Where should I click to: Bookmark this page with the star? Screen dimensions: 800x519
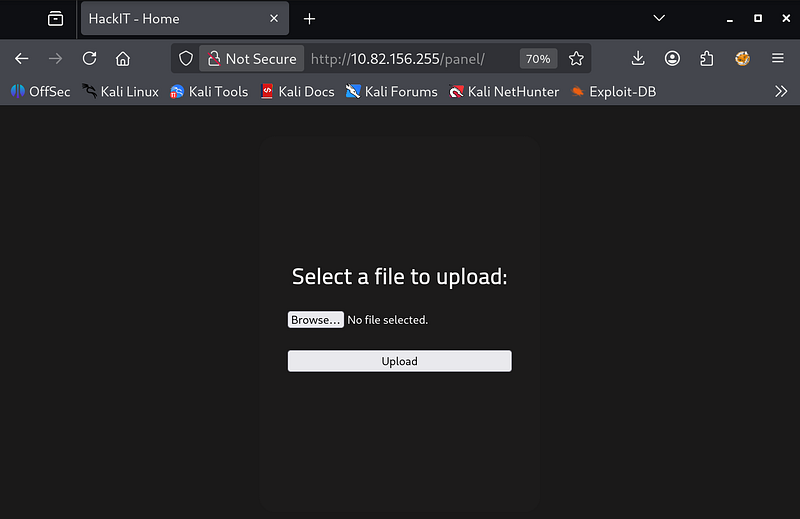(x=576, y=59)
